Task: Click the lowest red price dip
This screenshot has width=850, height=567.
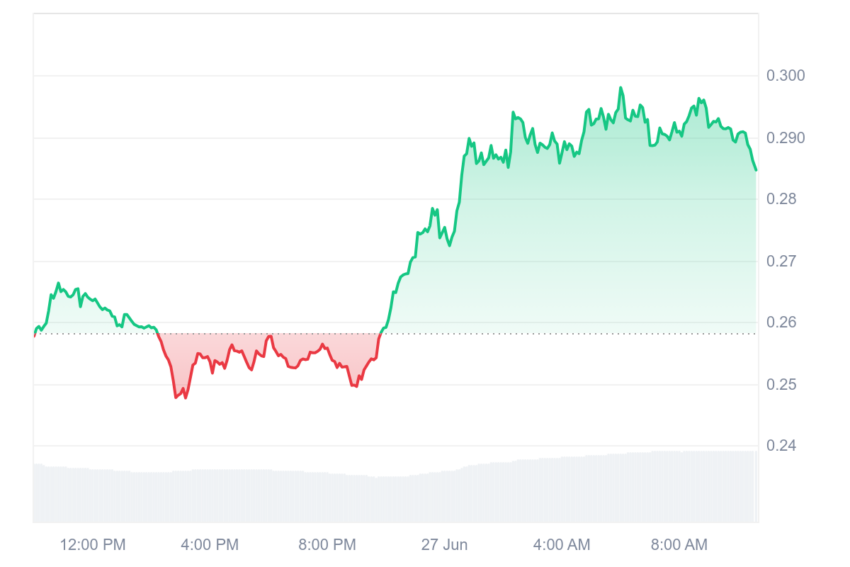Action: (x=185, y=397)
